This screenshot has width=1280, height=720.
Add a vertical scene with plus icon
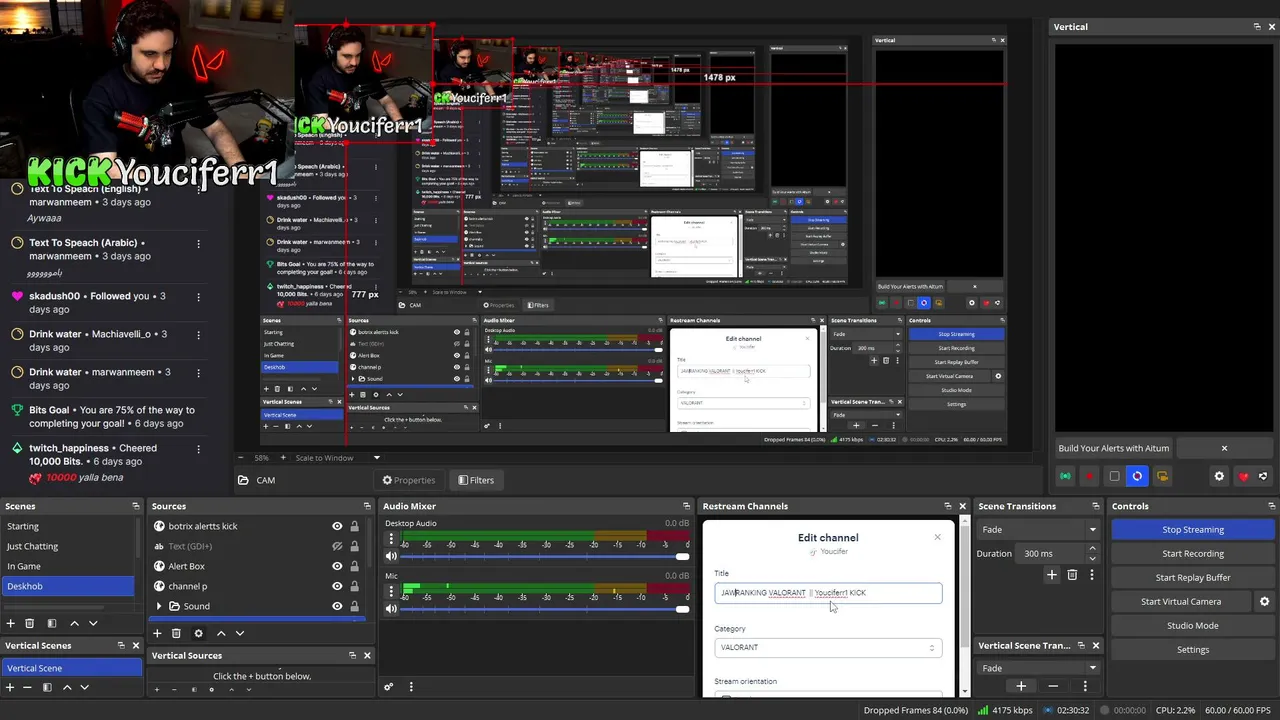10,687
